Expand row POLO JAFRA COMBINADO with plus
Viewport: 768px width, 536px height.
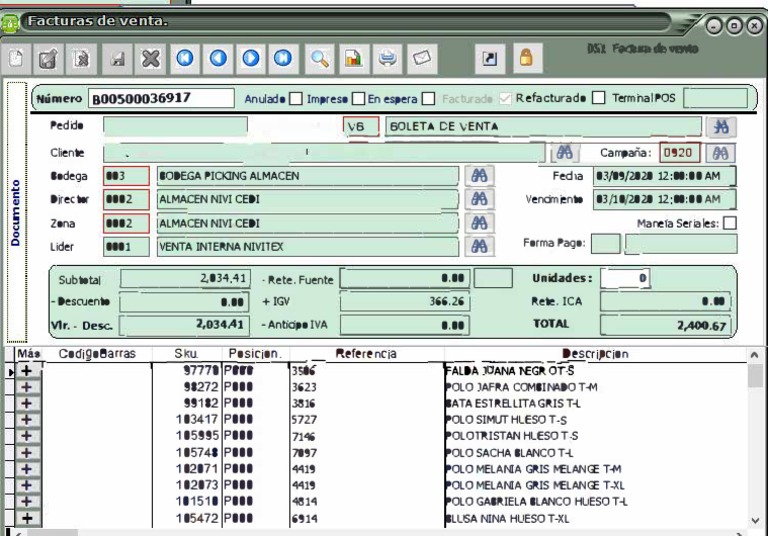[x=27, y=387]
